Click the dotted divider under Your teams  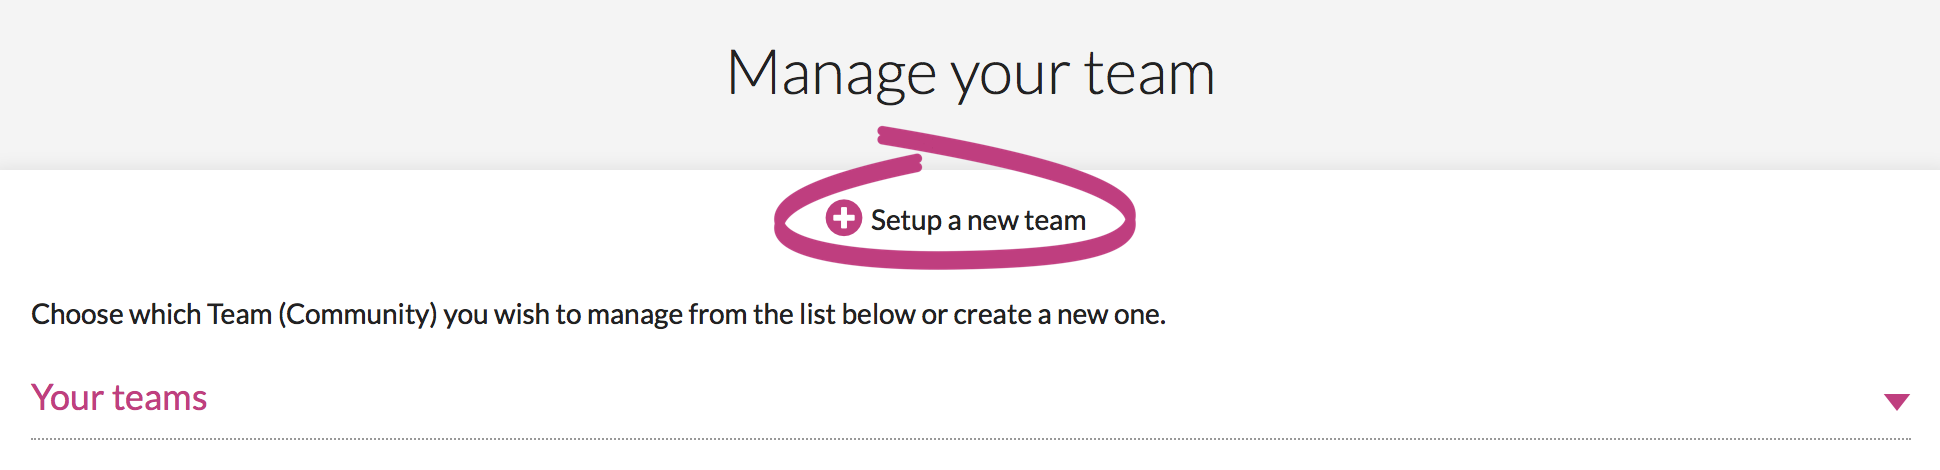coord(970,438)
